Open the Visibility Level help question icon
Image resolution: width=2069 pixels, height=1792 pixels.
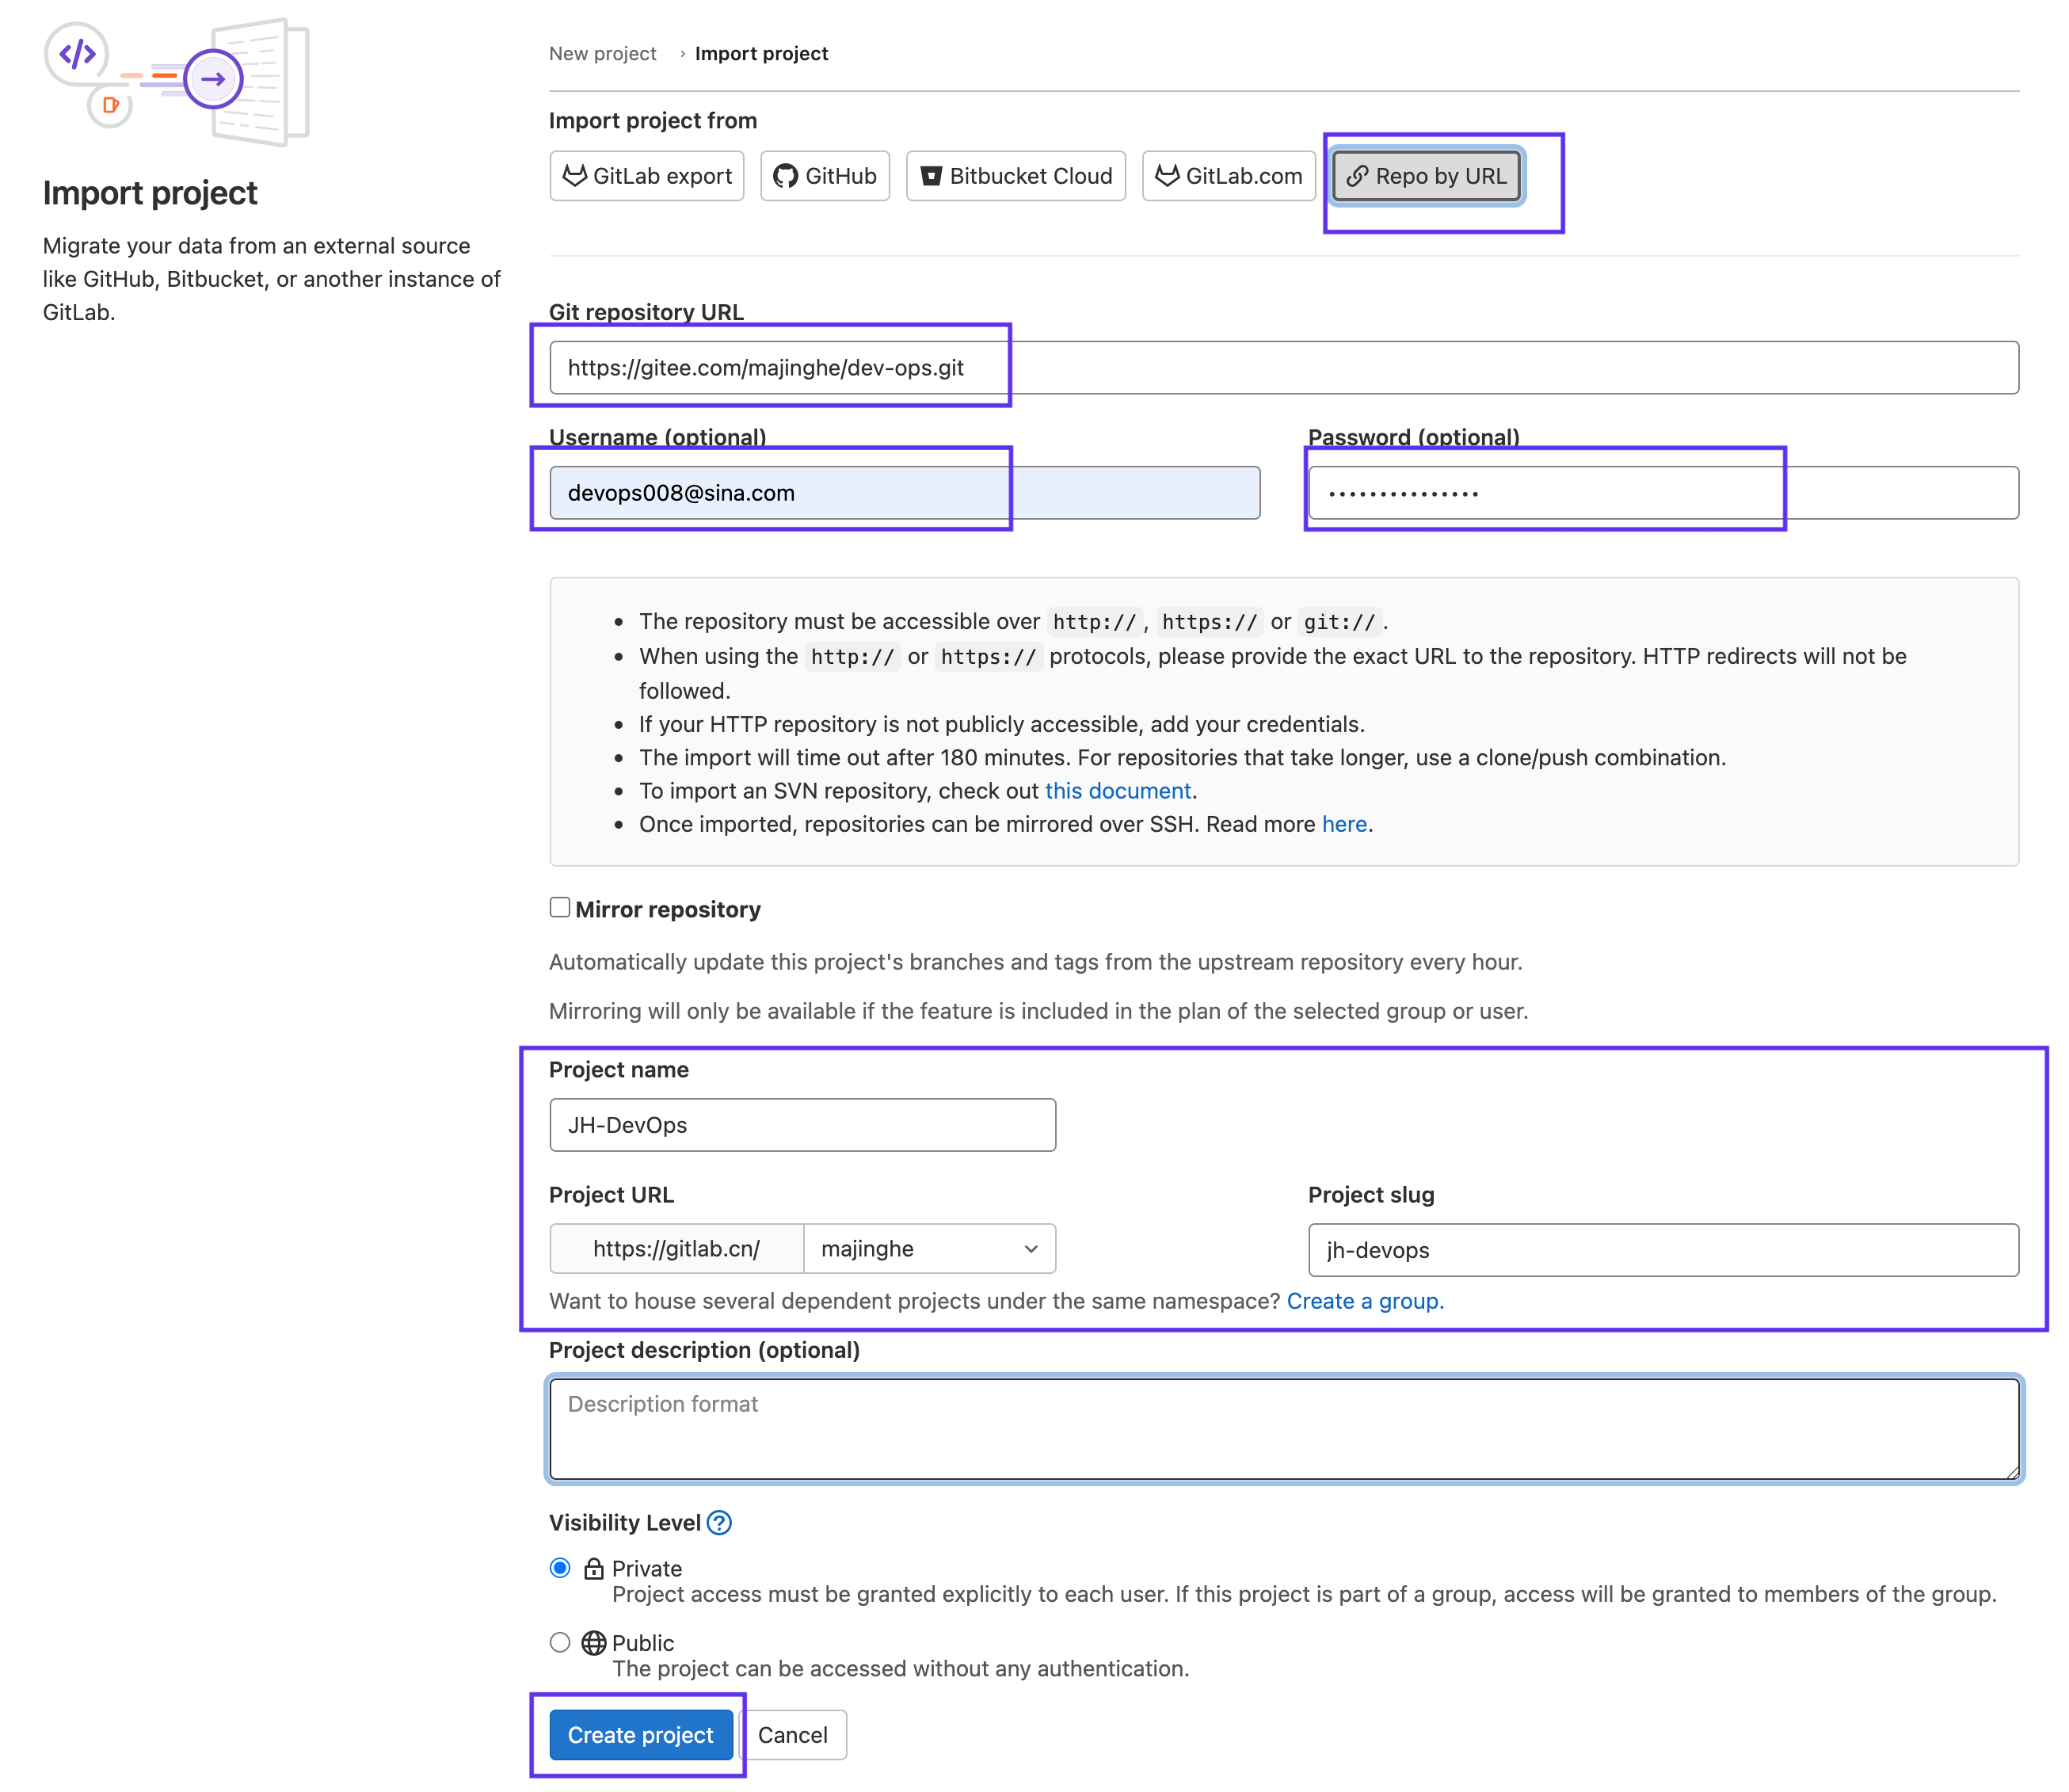coord(719,1523)
